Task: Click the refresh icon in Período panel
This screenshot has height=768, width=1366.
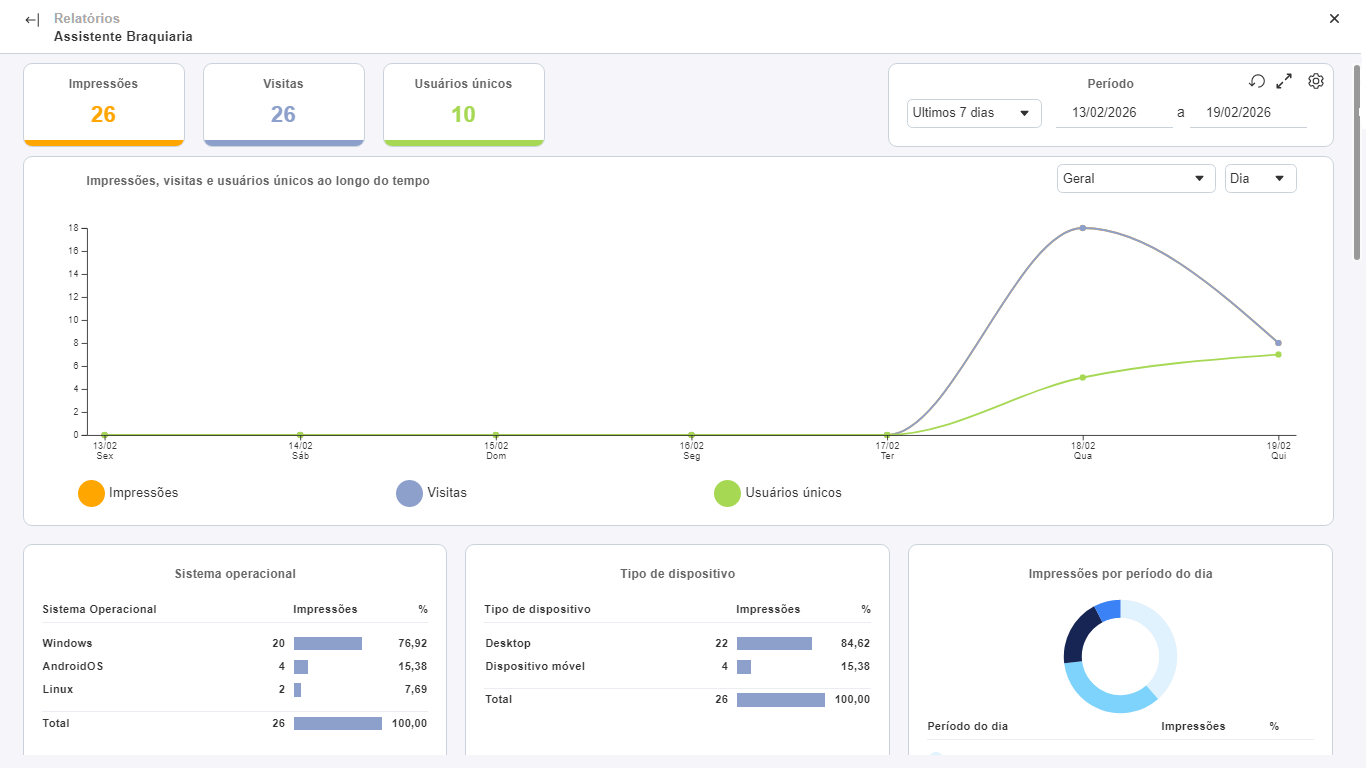Action: coord(1257,81)
